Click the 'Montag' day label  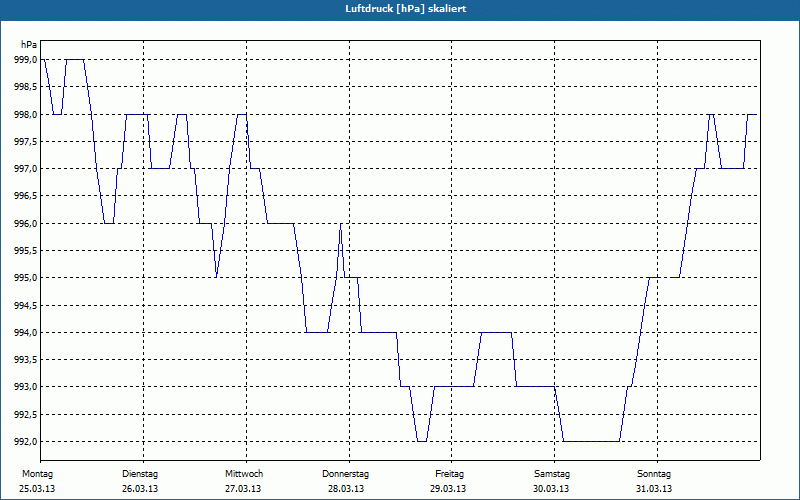(37, 474)
